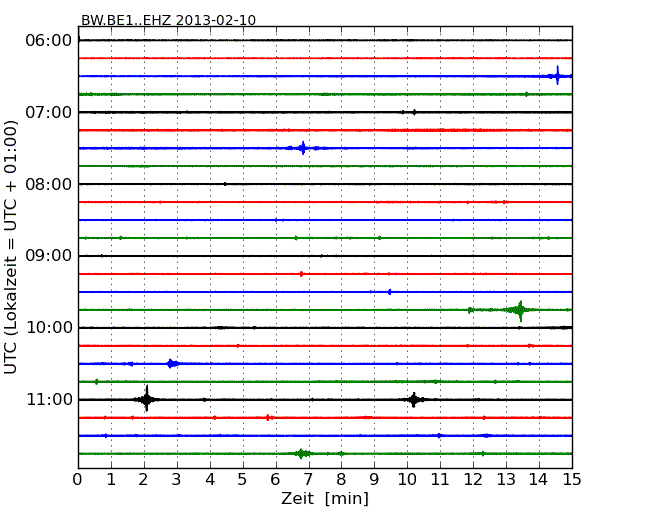
Task: Select x-axis tick label 2
Action: click(143, 479)
